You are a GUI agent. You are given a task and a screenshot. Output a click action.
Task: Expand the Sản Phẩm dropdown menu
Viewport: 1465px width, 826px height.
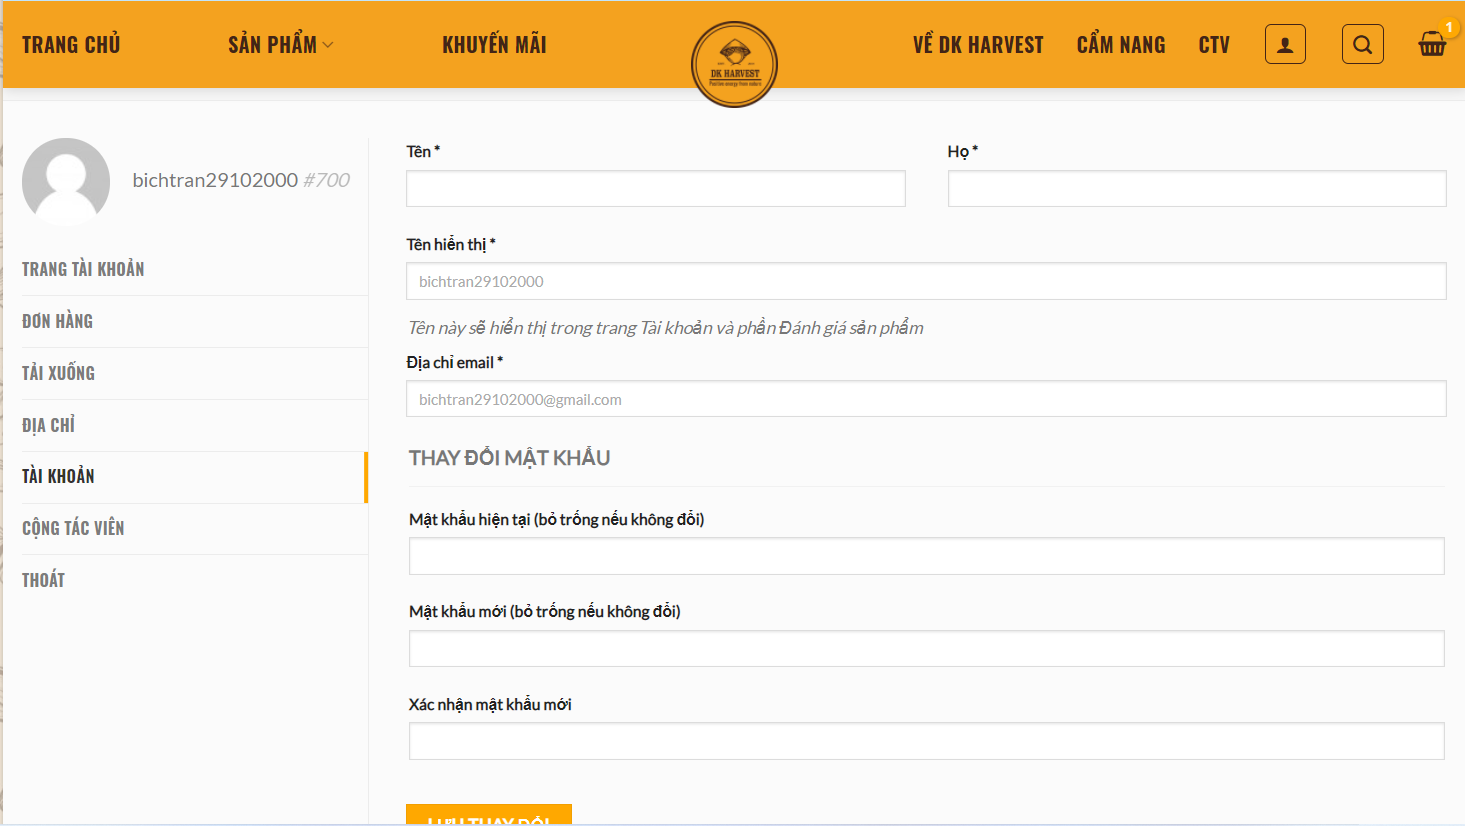280,45
